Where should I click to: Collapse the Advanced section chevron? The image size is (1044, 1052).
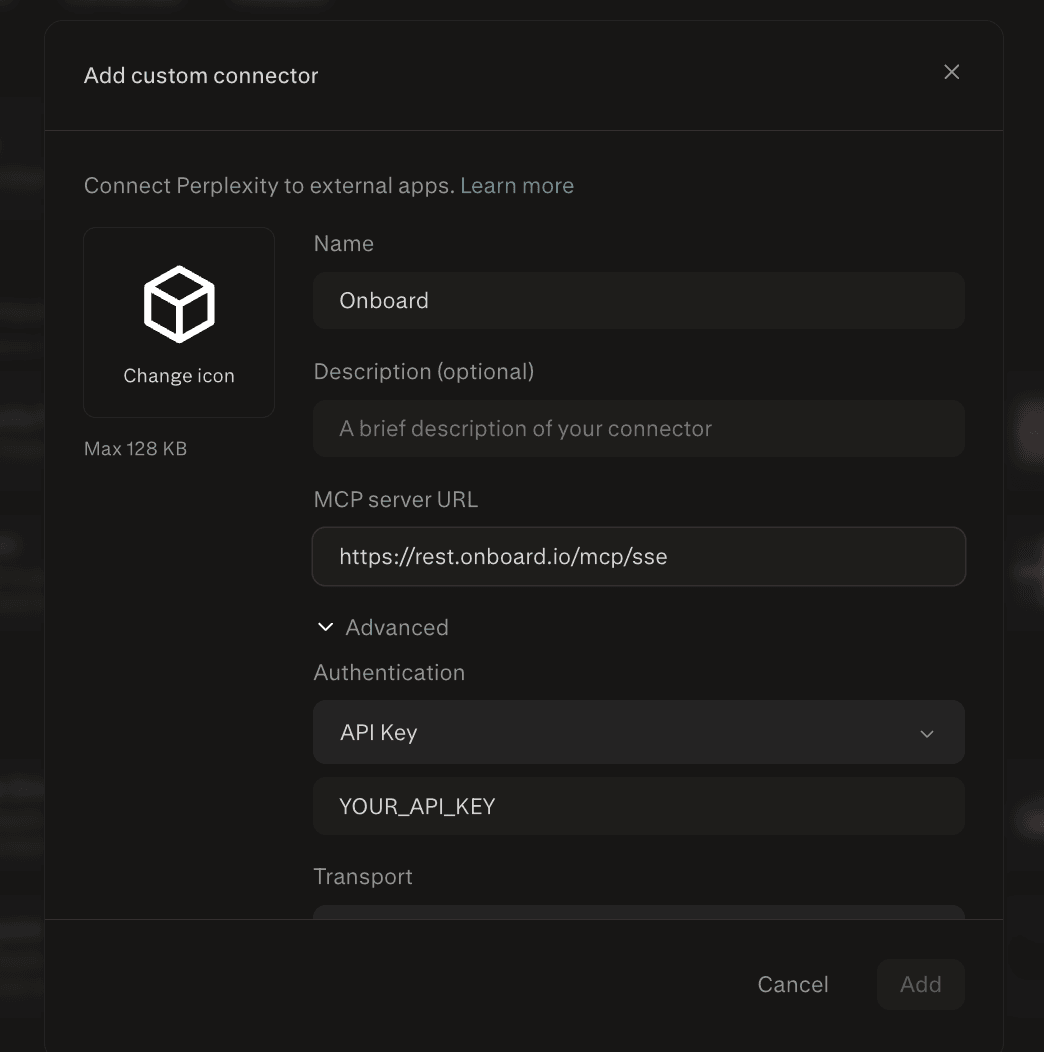point(325,627)
